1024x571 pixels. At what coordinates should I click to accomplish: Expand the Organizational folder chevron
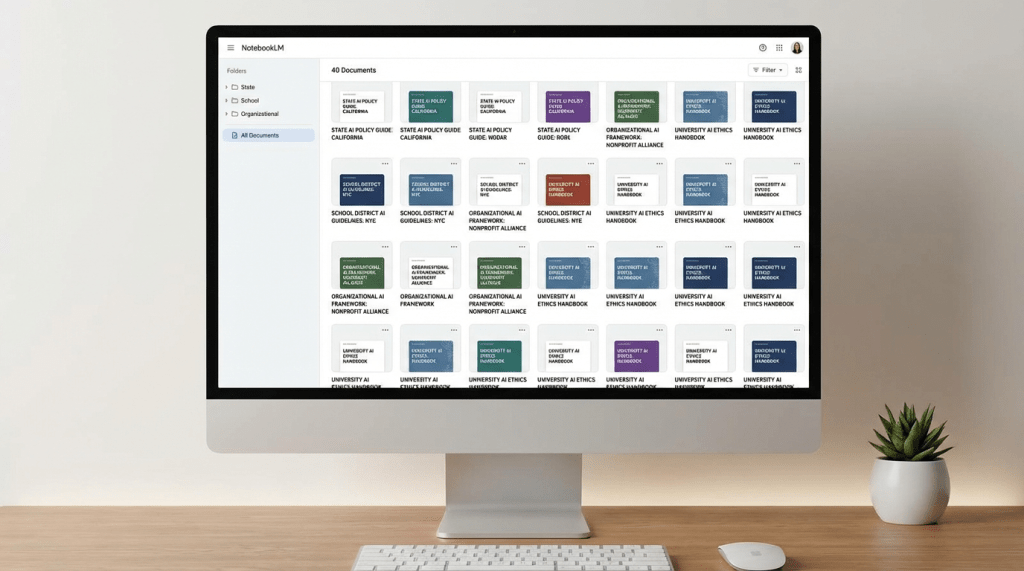(x=226, y=114)
